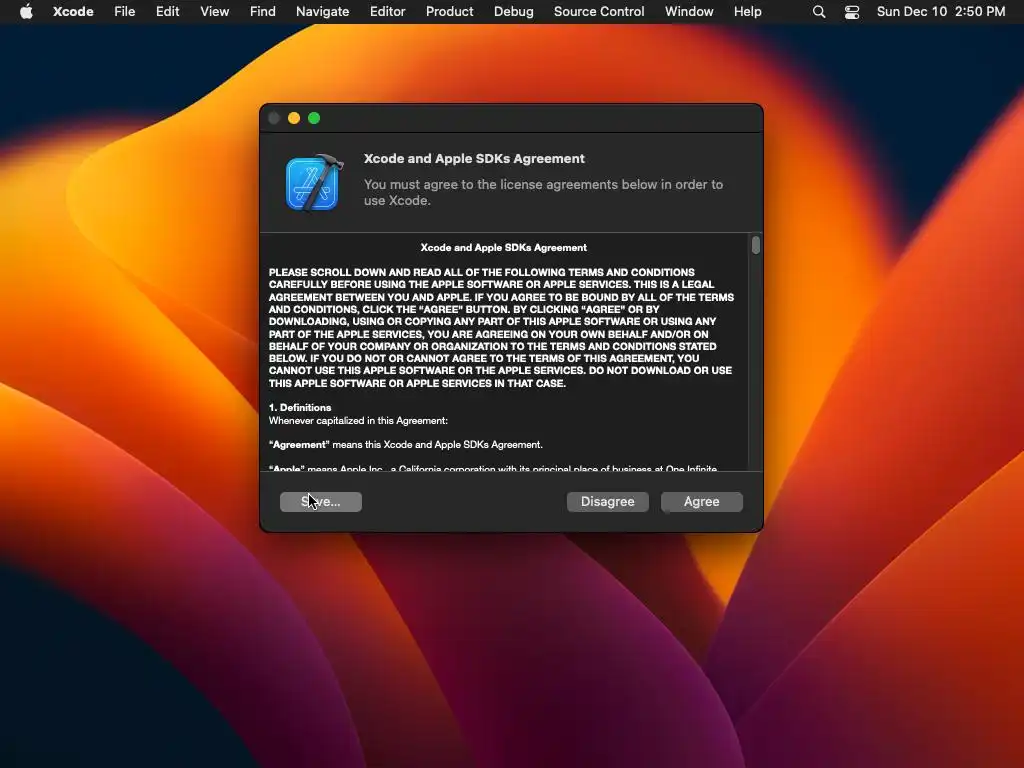Screen dimensions: 1024x768
Task: Click the centered license heading above the terms
Action: tap(504, 248)
